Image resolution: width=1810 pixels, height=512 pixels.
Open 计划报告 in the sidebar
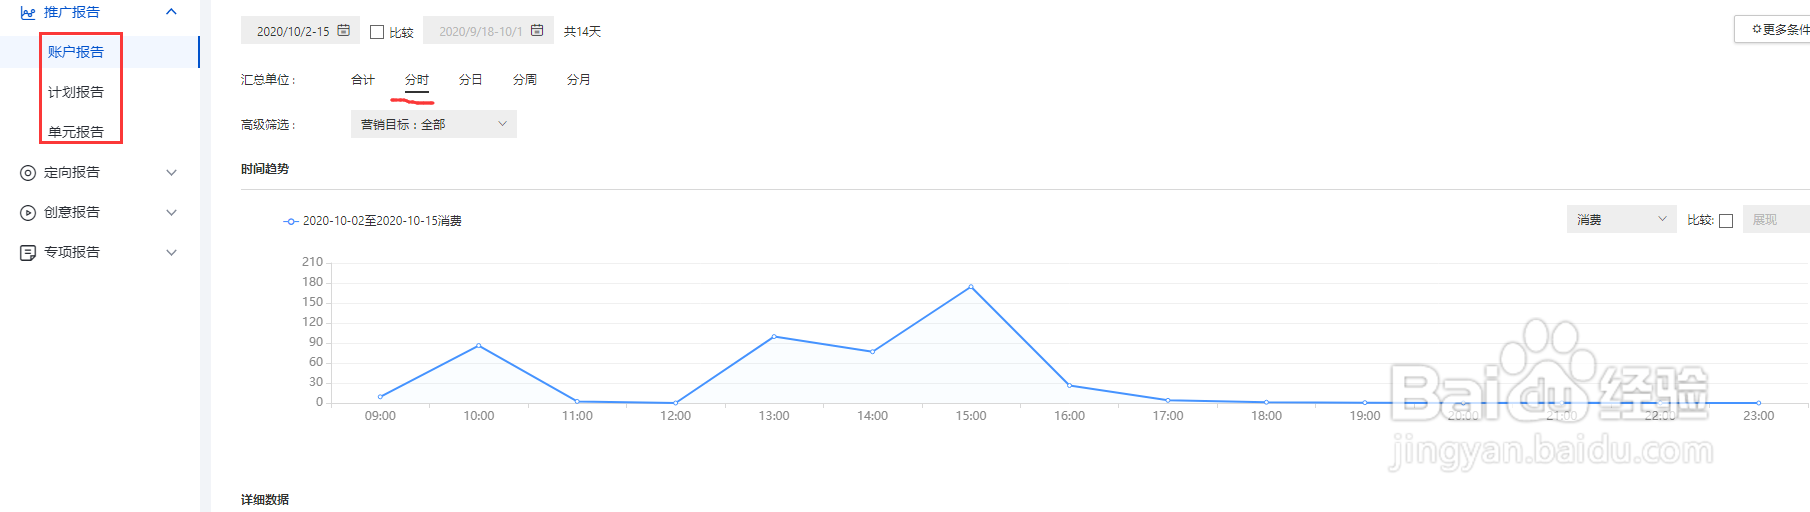coord(76,92)
